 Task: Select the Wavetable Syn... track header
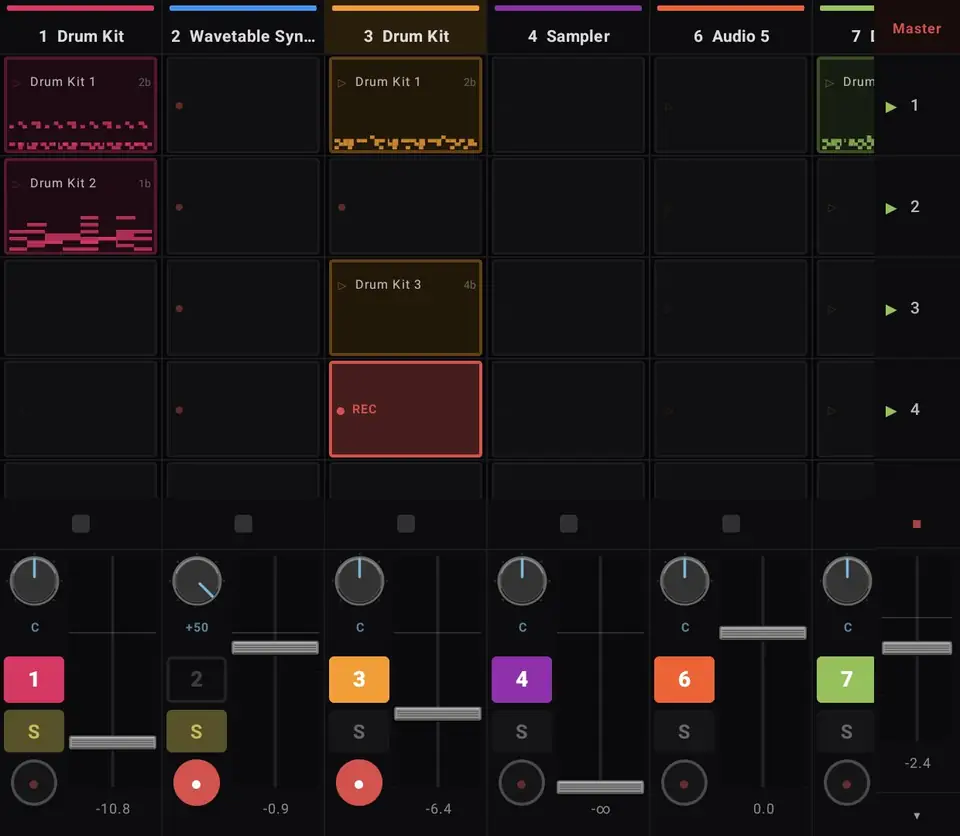243,36
